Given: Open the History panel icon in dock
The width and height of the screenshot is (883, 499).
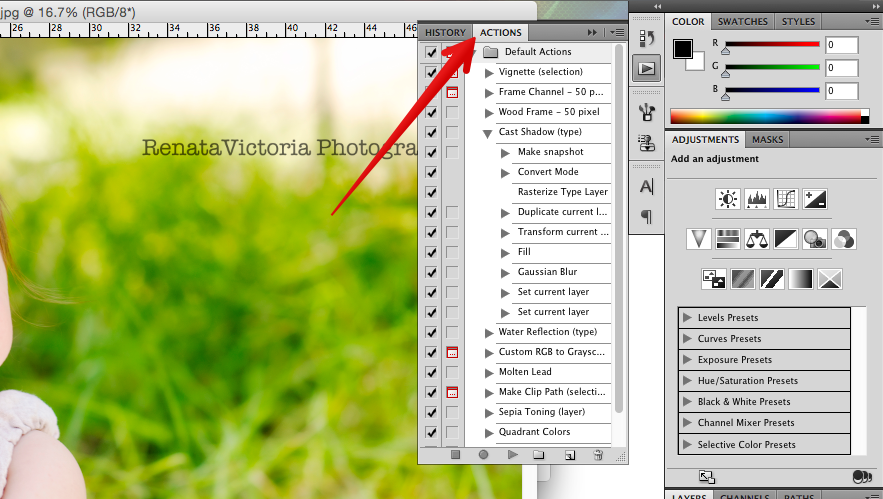Looking at the screenshot, I should 646,38.
